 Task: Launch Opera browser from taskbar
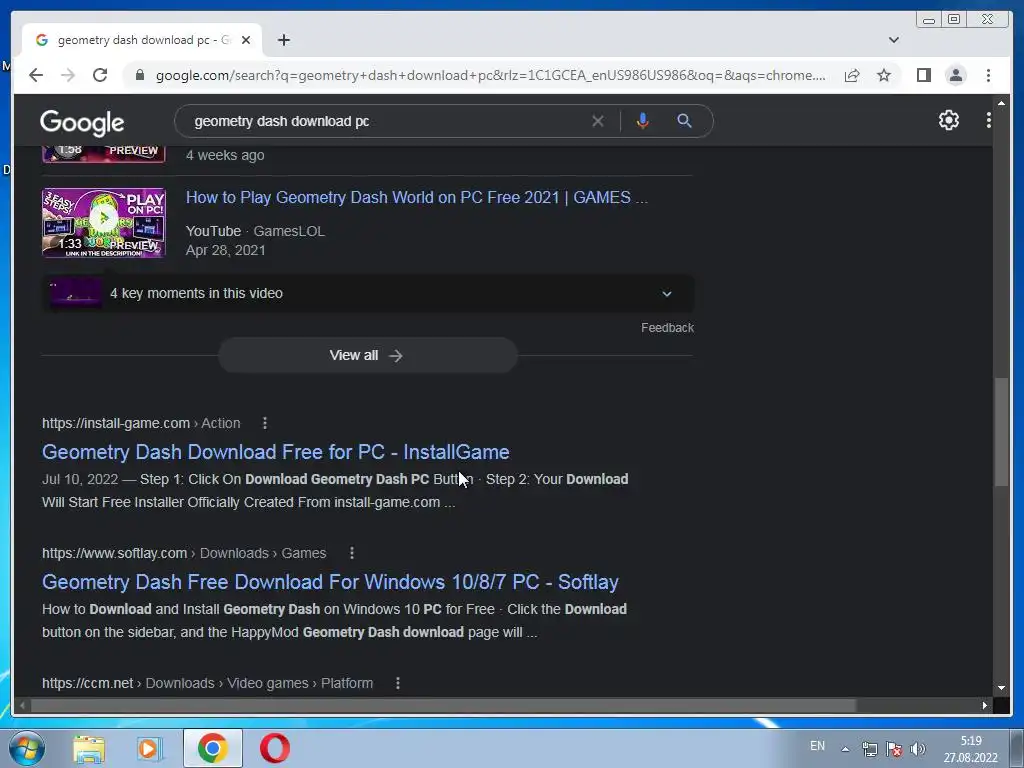tap(275, 748)
